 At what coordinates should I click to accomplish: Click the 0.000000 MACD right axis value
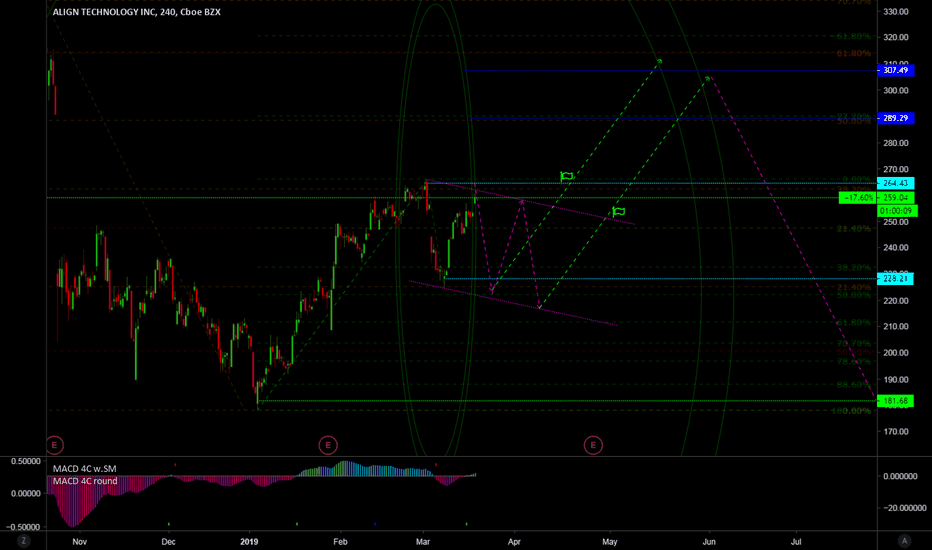900,476
